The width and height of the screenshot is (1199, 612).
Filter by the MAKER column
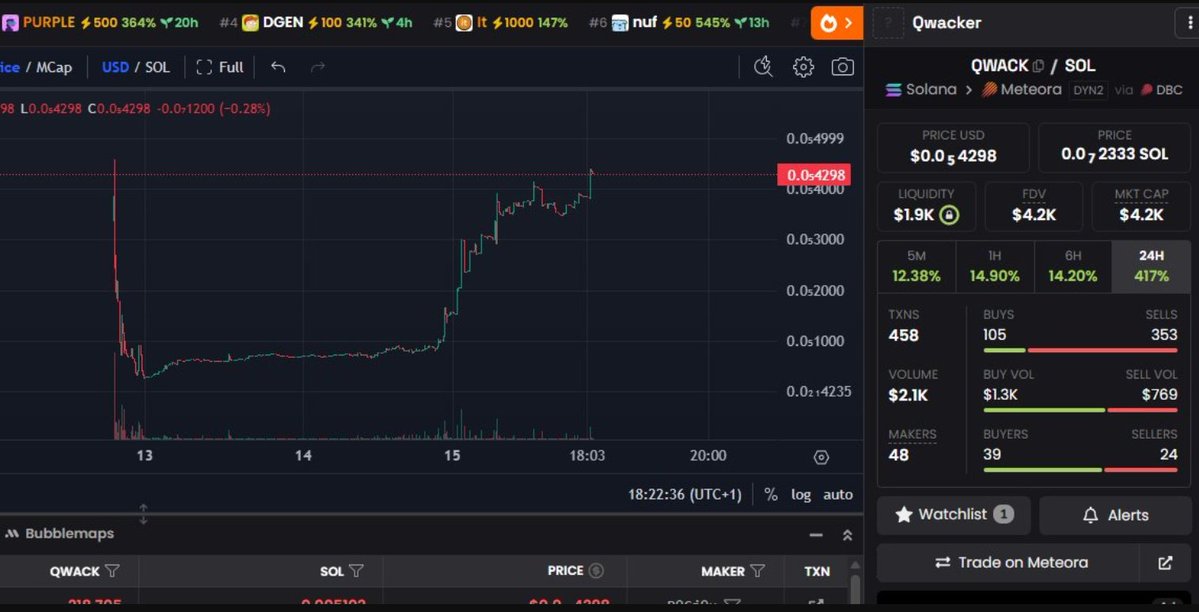tap(757, 571)
